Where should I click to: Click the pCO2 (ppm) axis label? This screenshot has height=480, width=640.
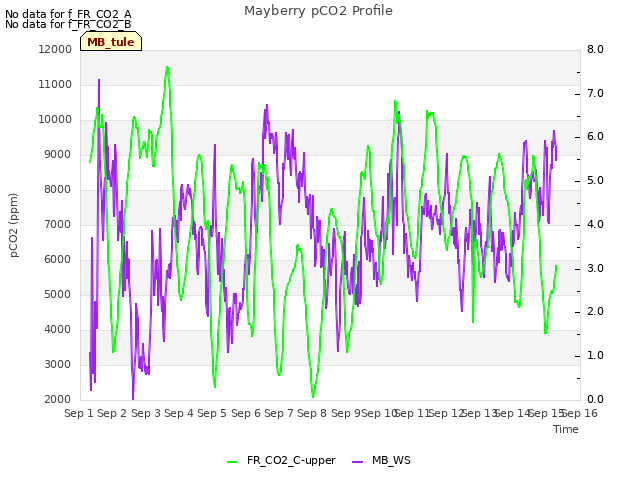(x=14, y=225)
